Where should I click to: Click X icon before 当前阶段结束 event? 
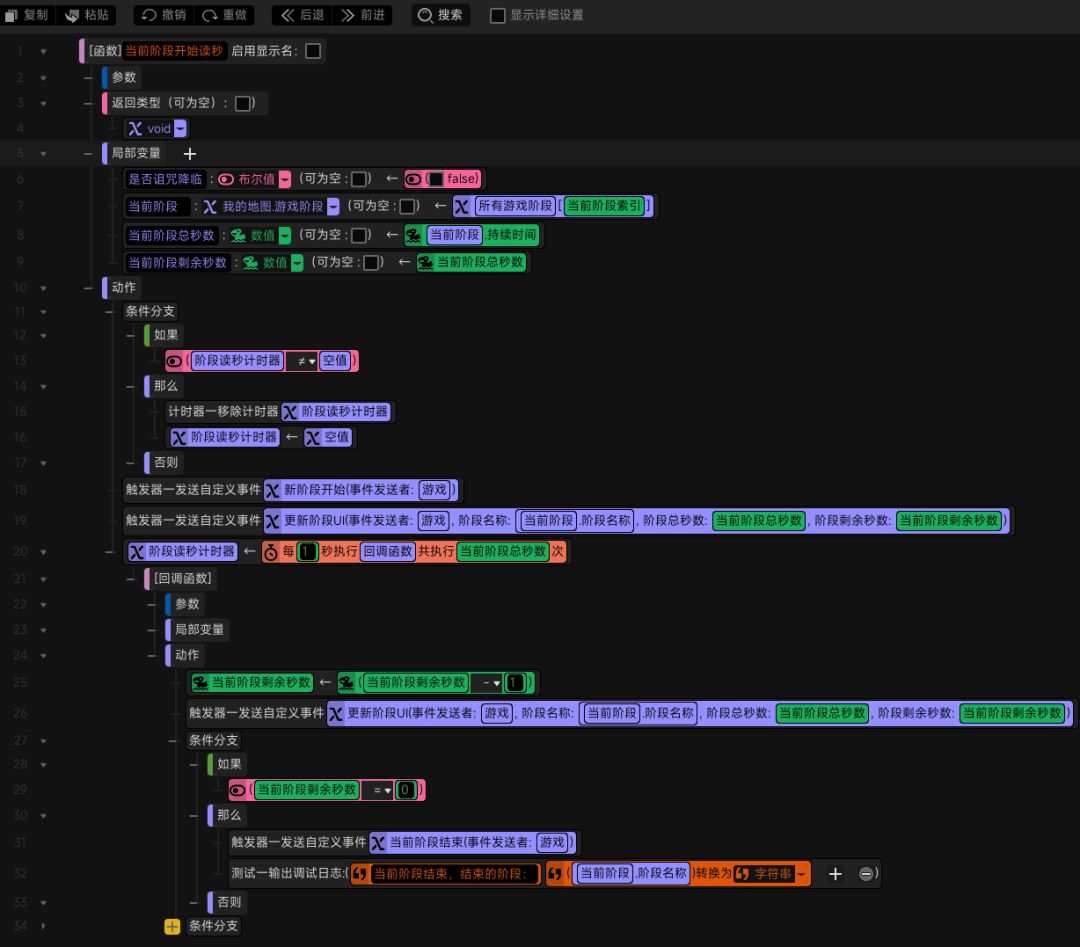378,842
